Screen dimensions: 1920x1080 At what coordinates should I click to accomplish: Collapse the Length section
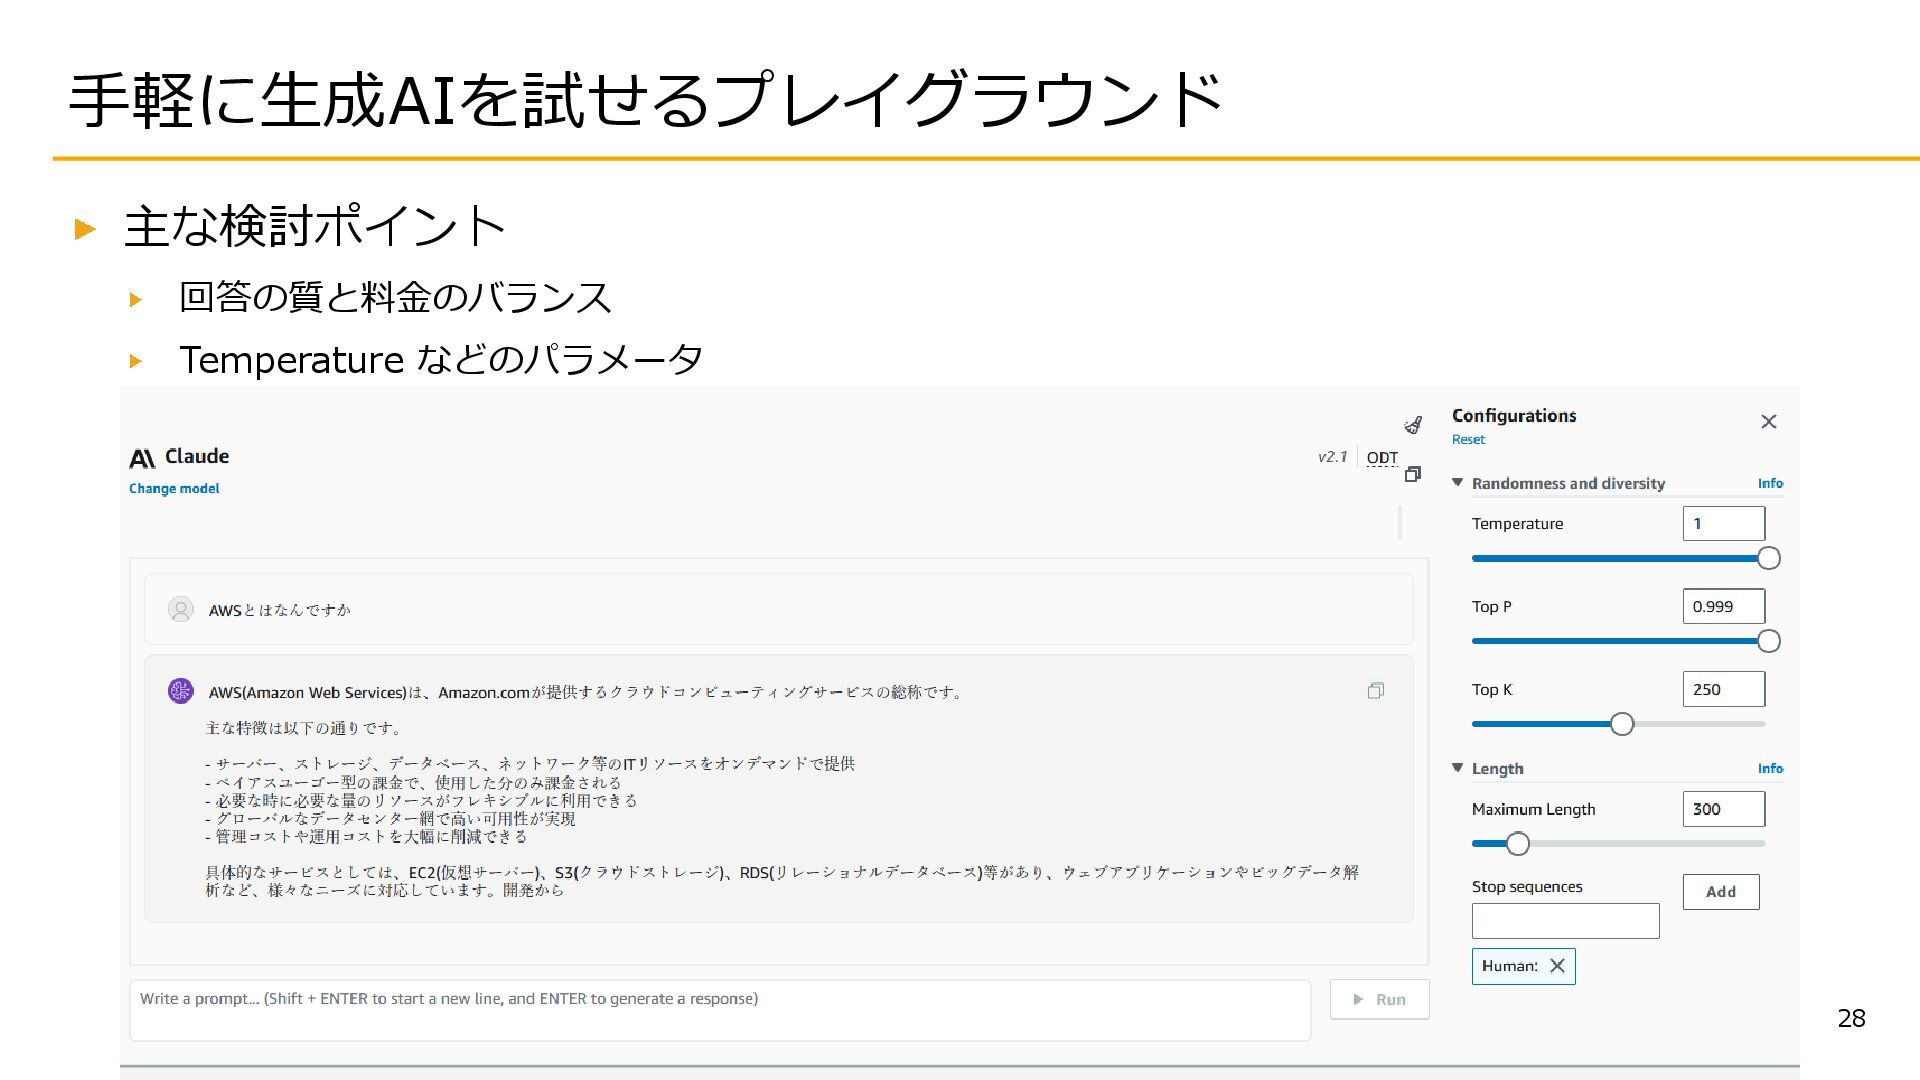click(1458, 768)
